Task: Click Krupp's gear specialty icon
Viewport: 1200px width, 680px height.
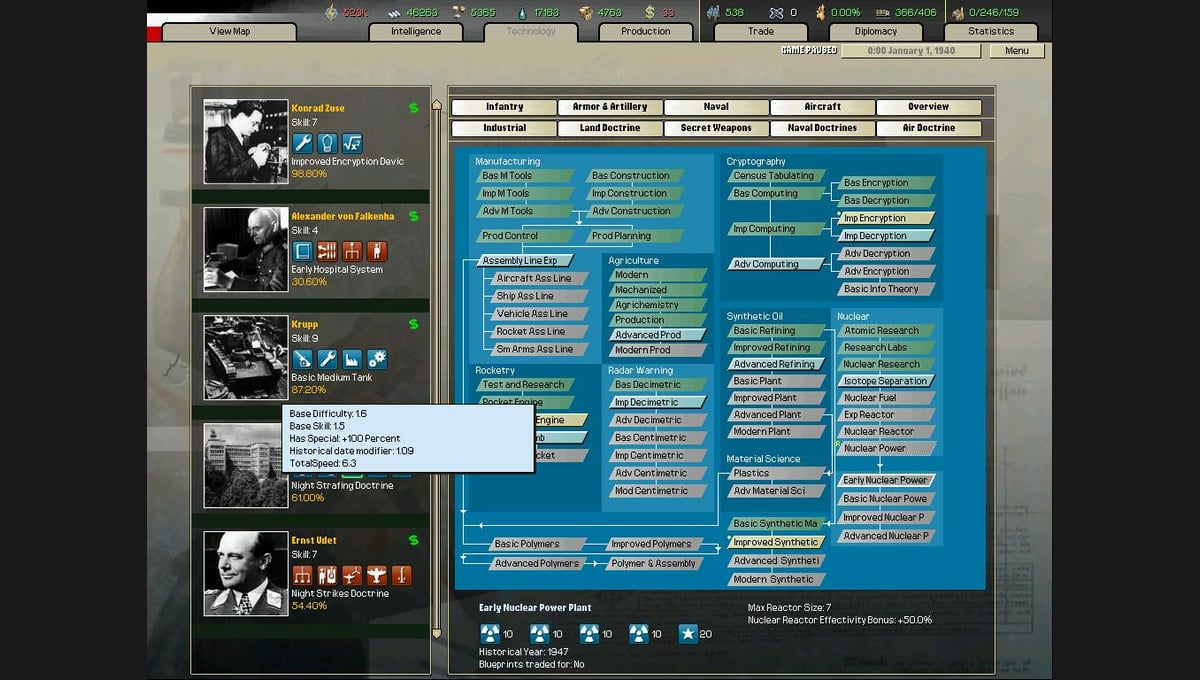Action: coord(377,359)
